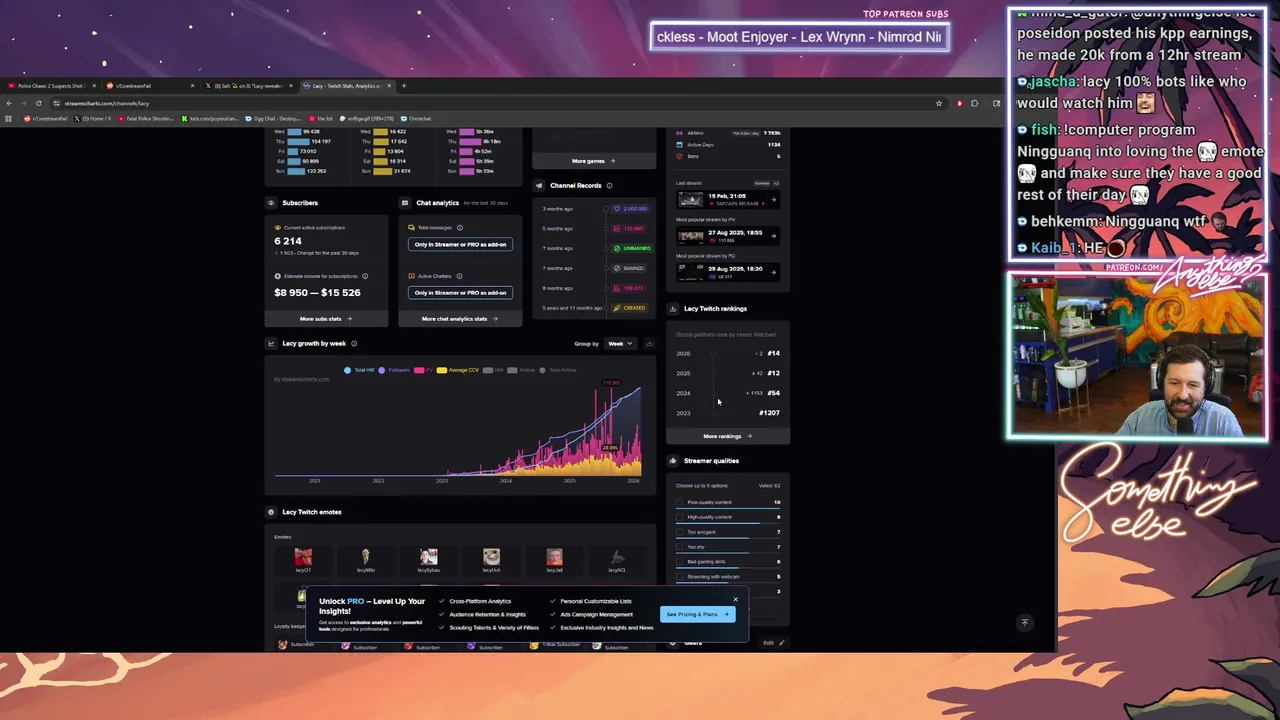Check the Bad gaming skills option
The image size is (1280, 720).
point(680,562)
